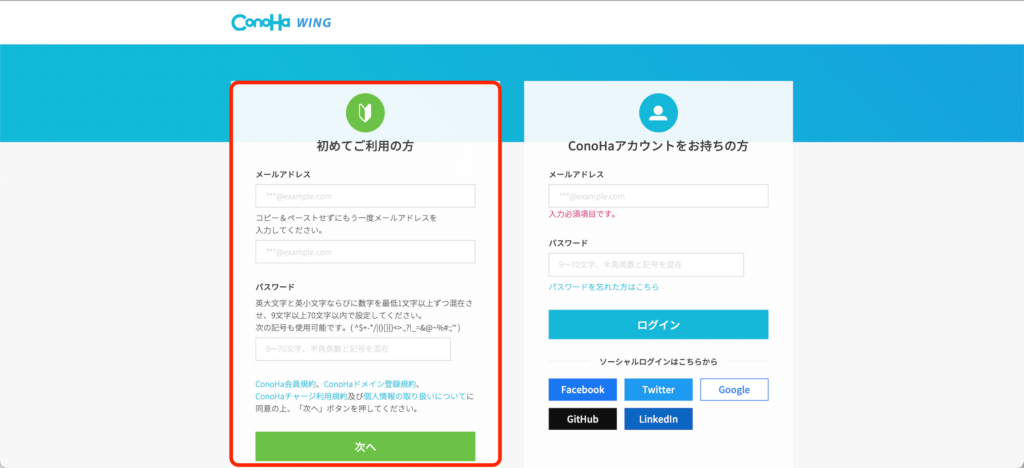This screenshot has height=468, width=1024.
Task: Focus the new-user password field
Action: [x=353, y=349]
